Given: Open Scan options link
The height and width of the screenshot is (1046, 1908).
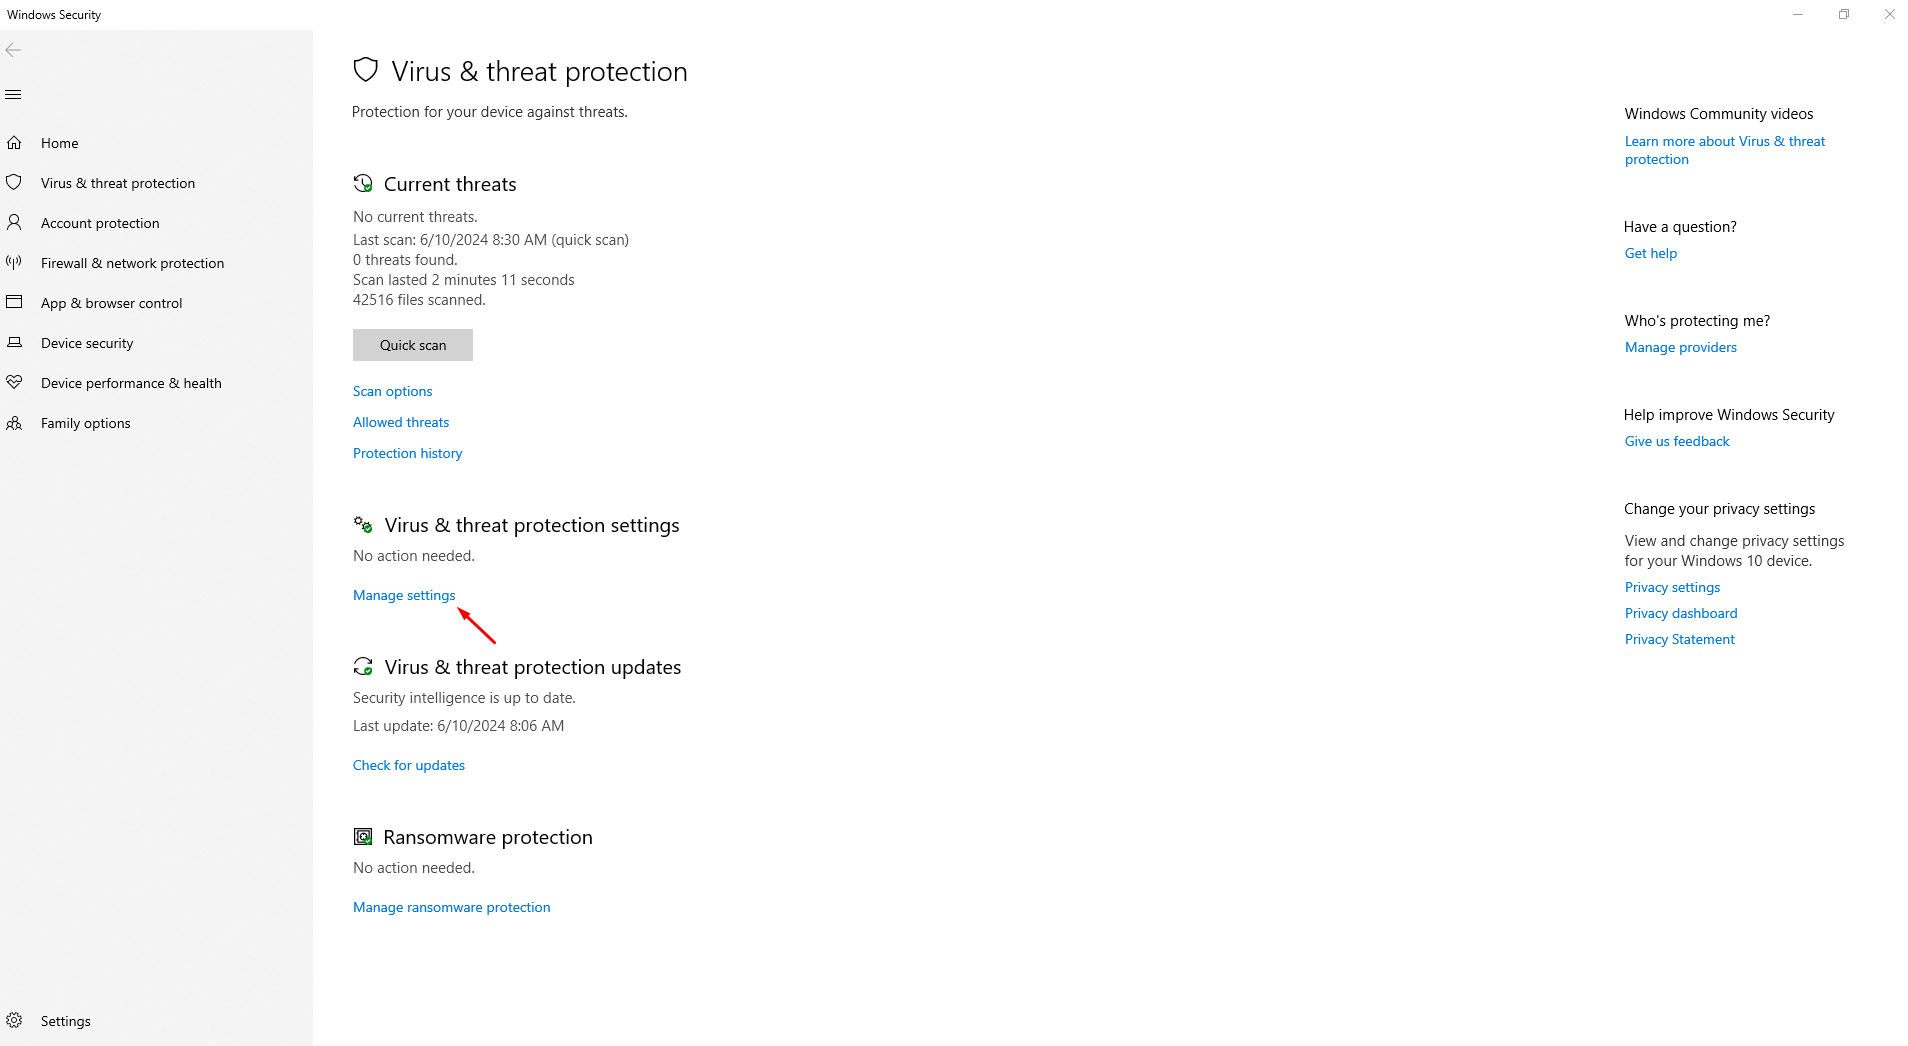Looking at the screenshot, I should click(x=393, y=391).
